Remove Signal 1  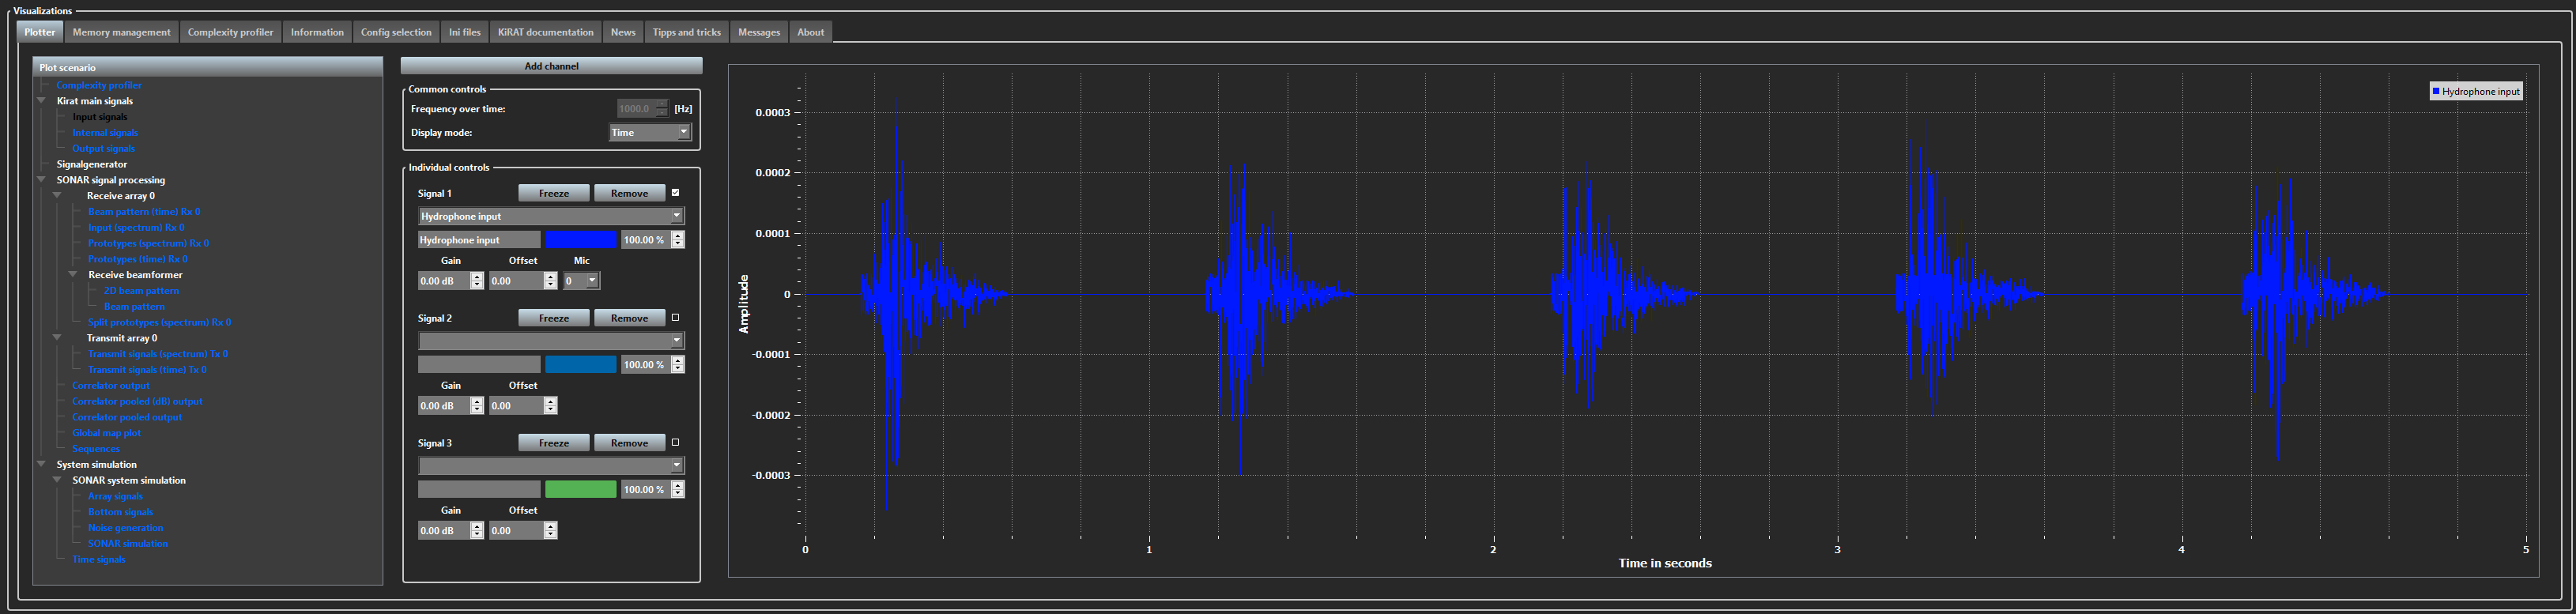629,193
